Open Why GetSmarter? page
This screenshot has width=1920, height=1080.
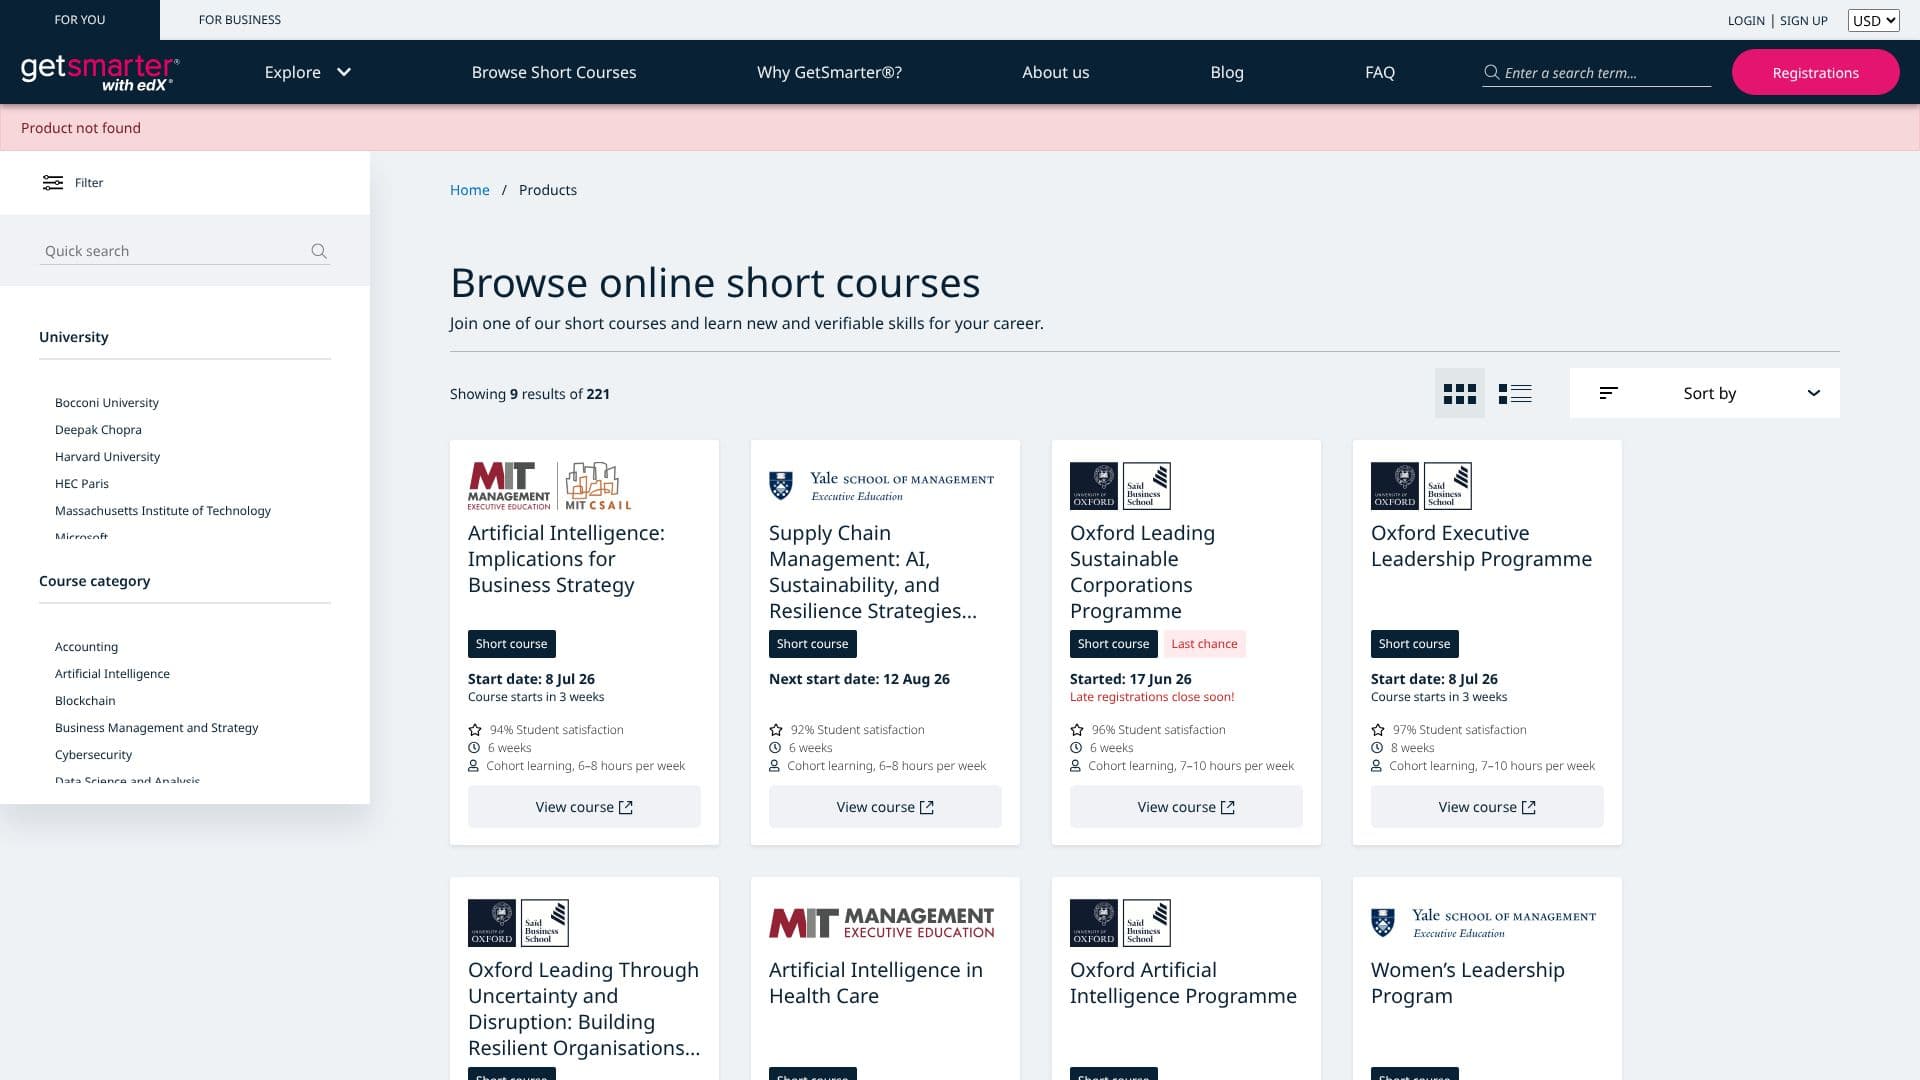coord(829,72)
